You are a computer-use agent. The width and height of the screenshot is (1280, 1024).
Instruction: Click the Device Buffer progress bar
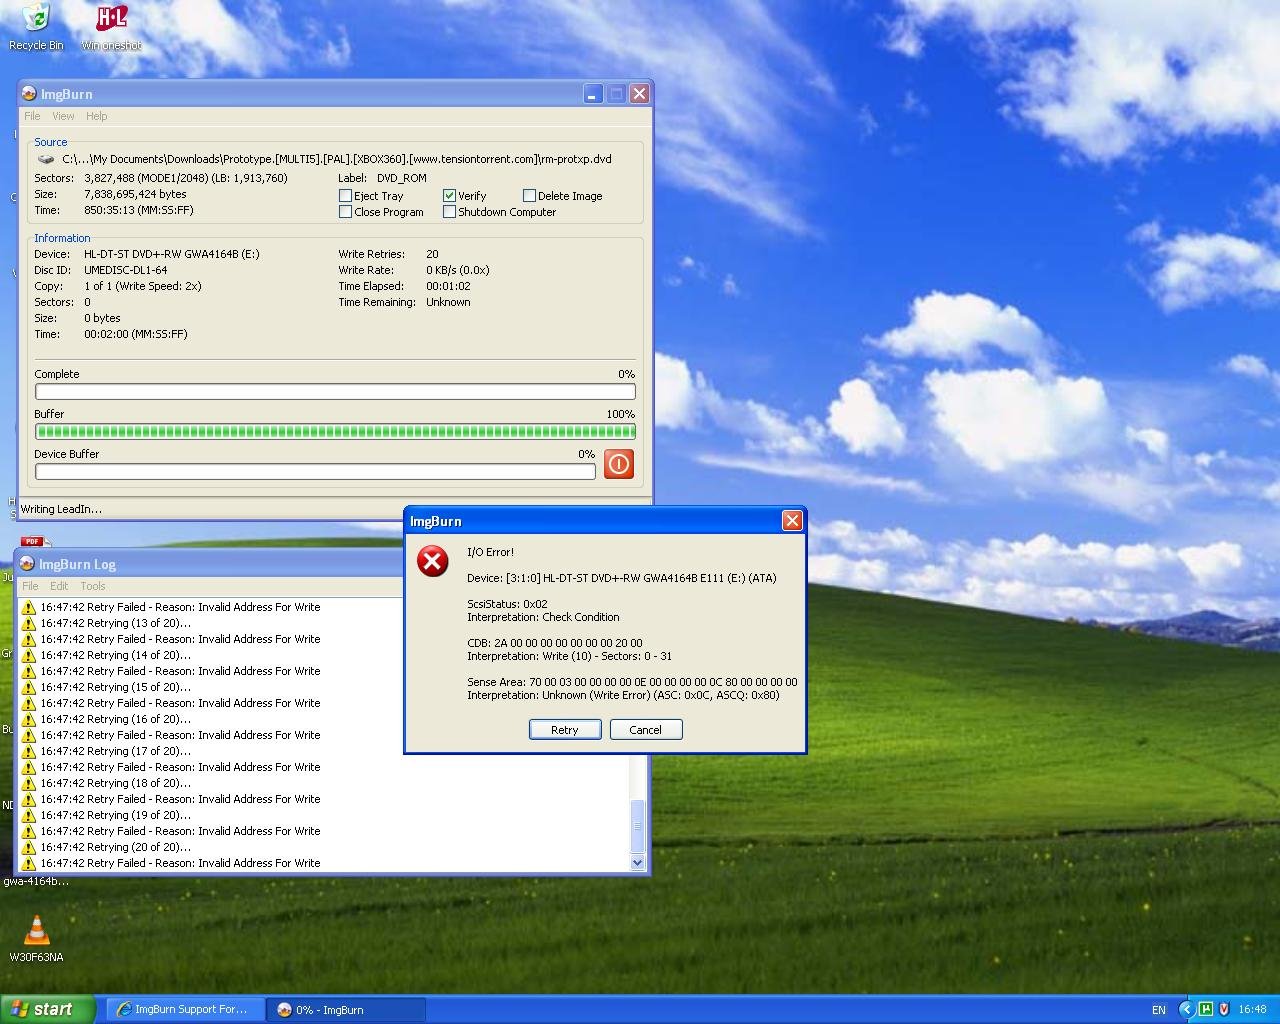(x=315, y=472)
